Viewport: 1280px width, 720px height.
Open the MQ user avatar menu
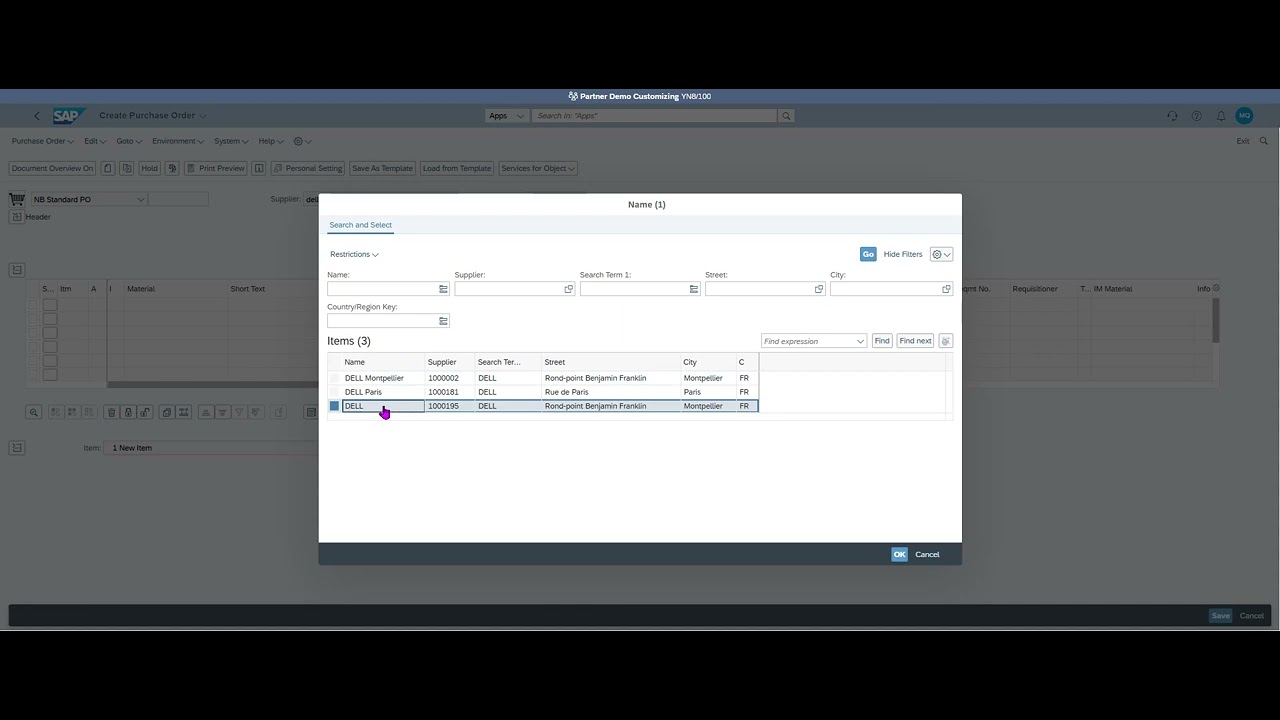[x=1244, y=116]
